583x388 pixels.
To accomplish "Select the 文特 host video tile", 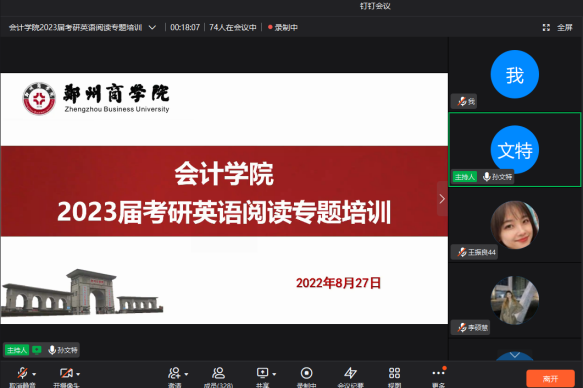I will click(x=515, y=149).
